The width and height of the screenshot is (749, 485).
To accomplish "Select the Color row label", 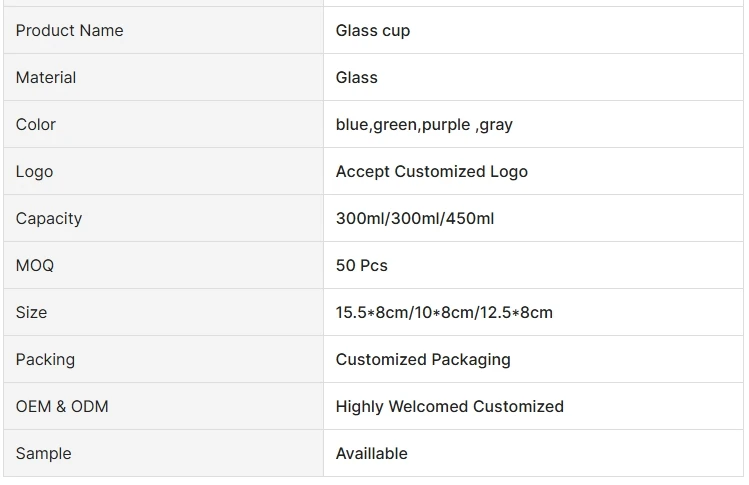I will (x=36, y=125).
